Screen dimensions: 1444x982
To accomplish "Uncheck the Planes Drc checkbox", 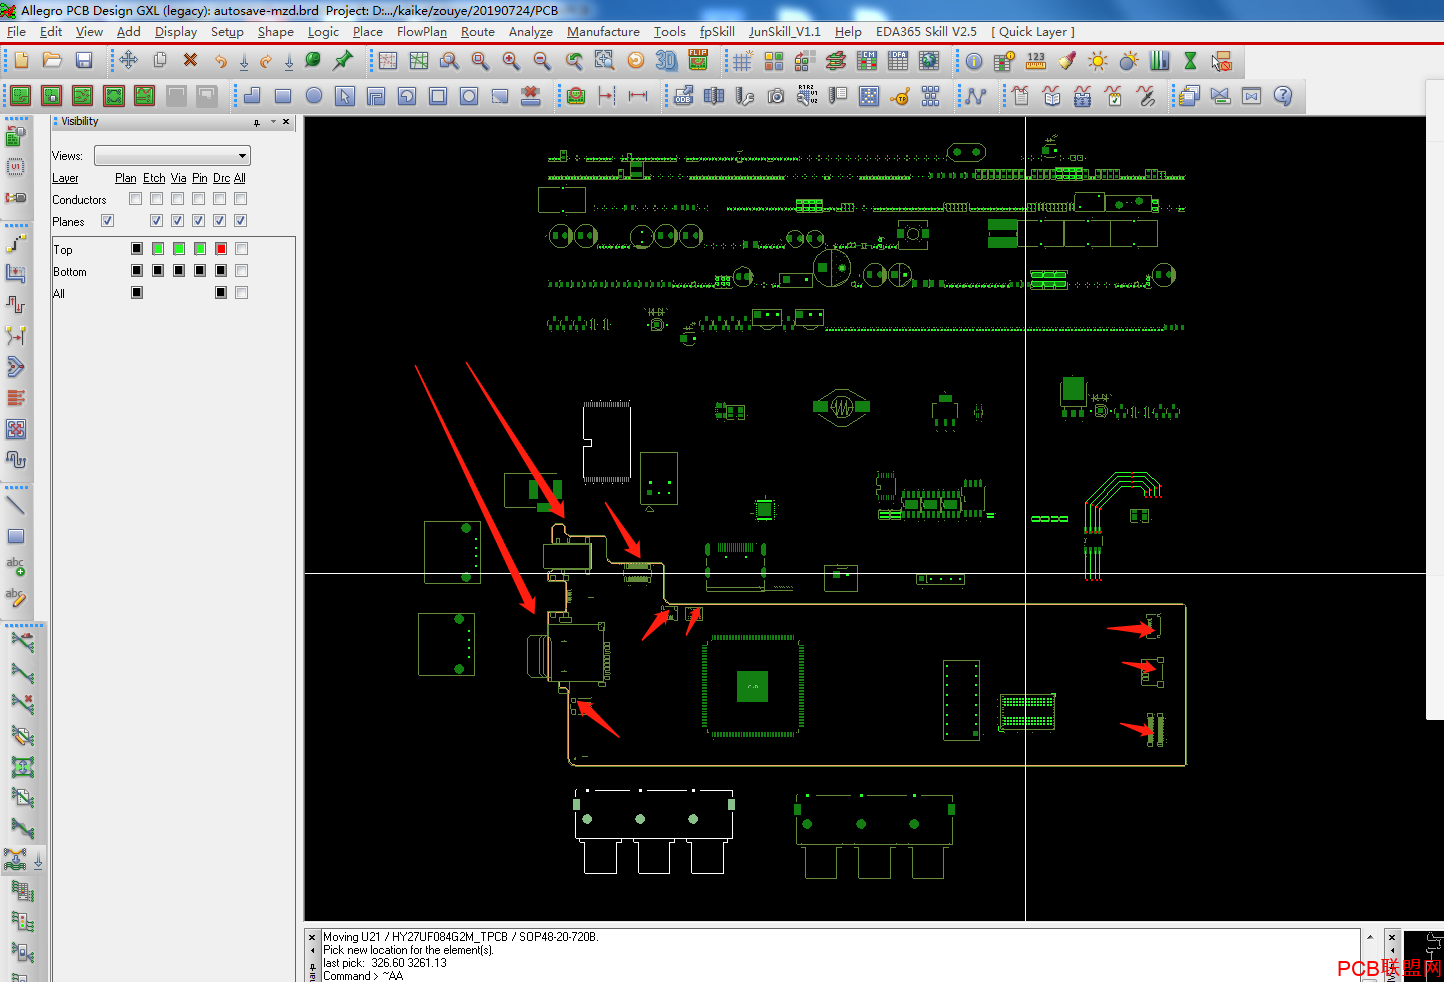I will coord(220,221).
